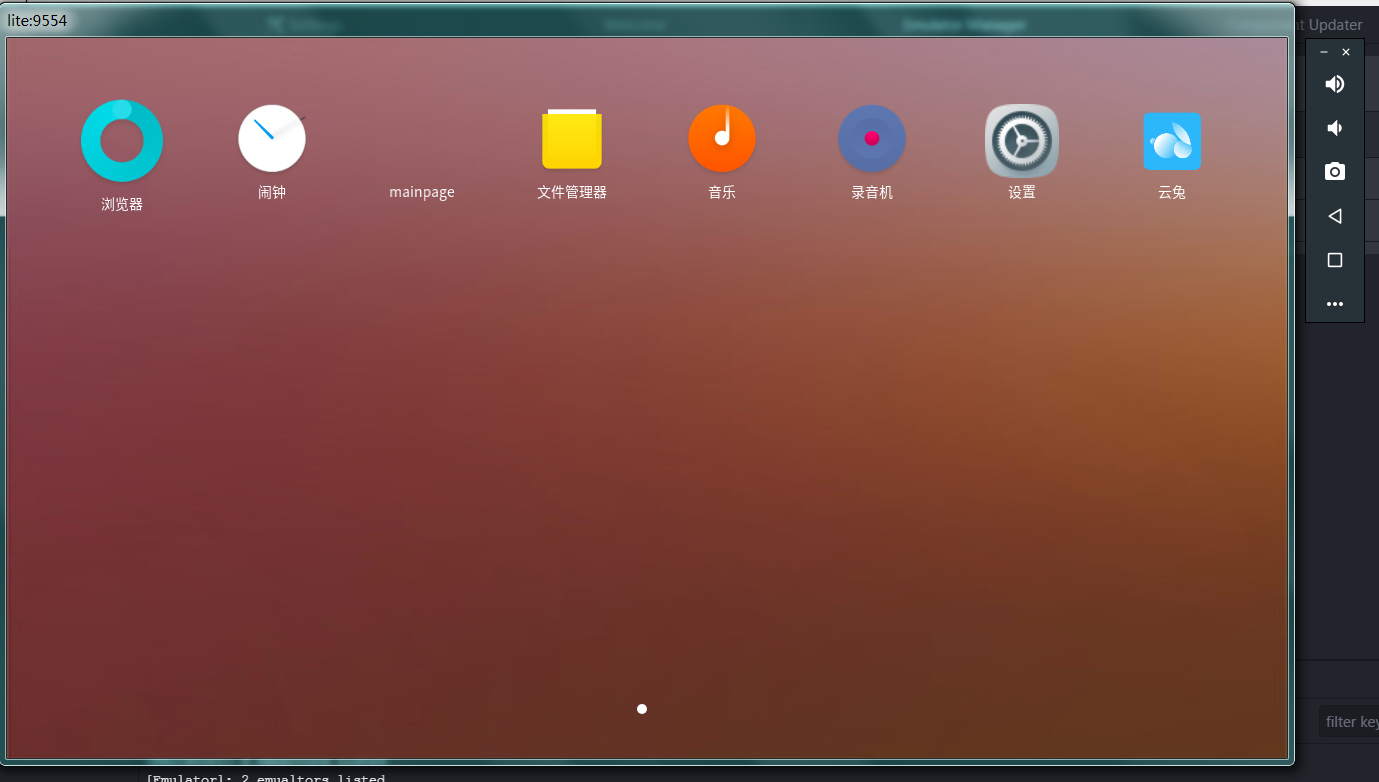
Task: Minimize the emulator side toolbar
Action: 1324,52
